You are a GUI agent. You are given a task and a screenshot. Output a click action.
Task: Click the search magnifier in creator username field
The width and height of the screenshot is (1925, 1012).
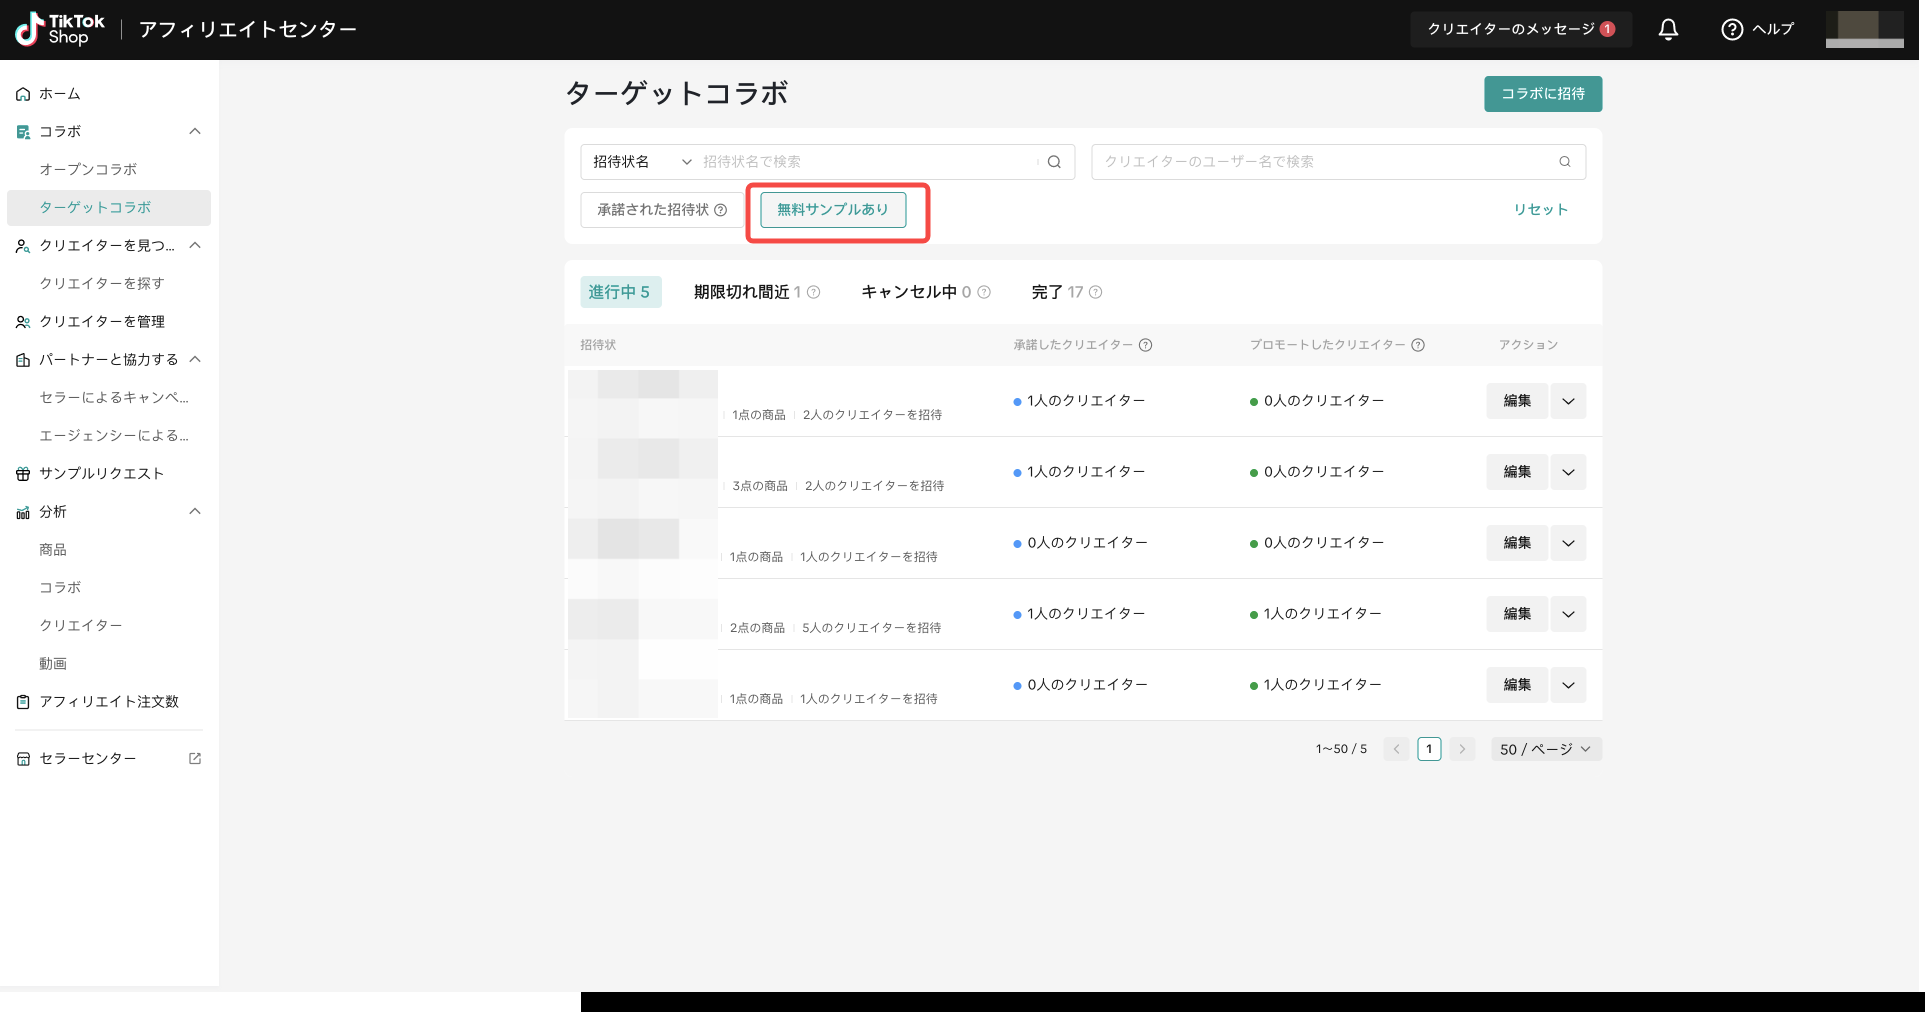tap(1565, 162)
